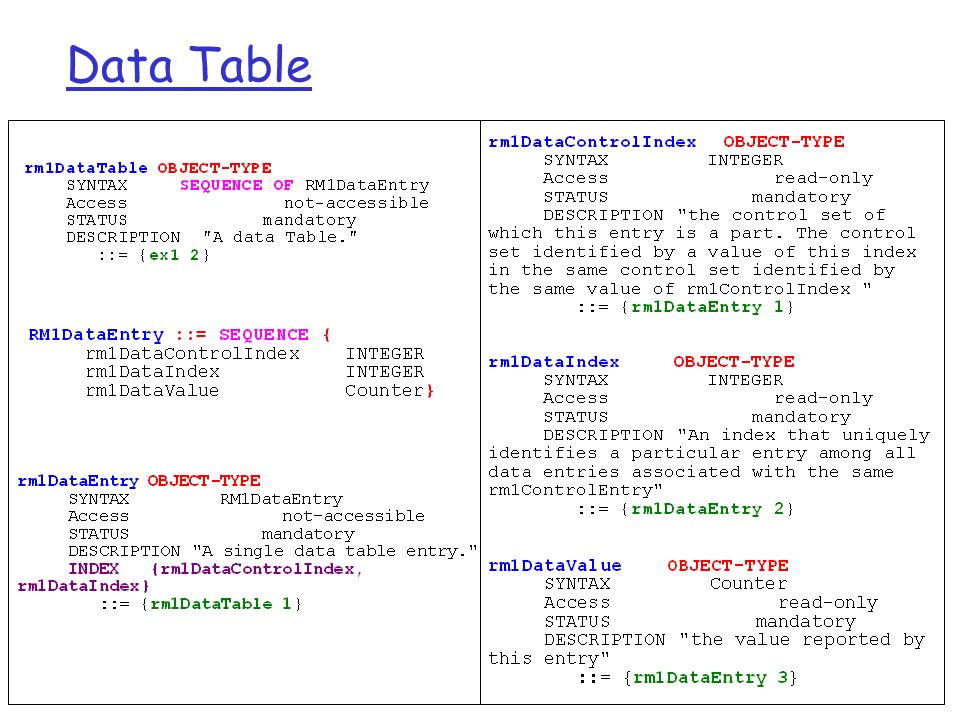960x720 pixels.
Task: Click '"A single data table entry."' description
Action: (x=335, y=551)
